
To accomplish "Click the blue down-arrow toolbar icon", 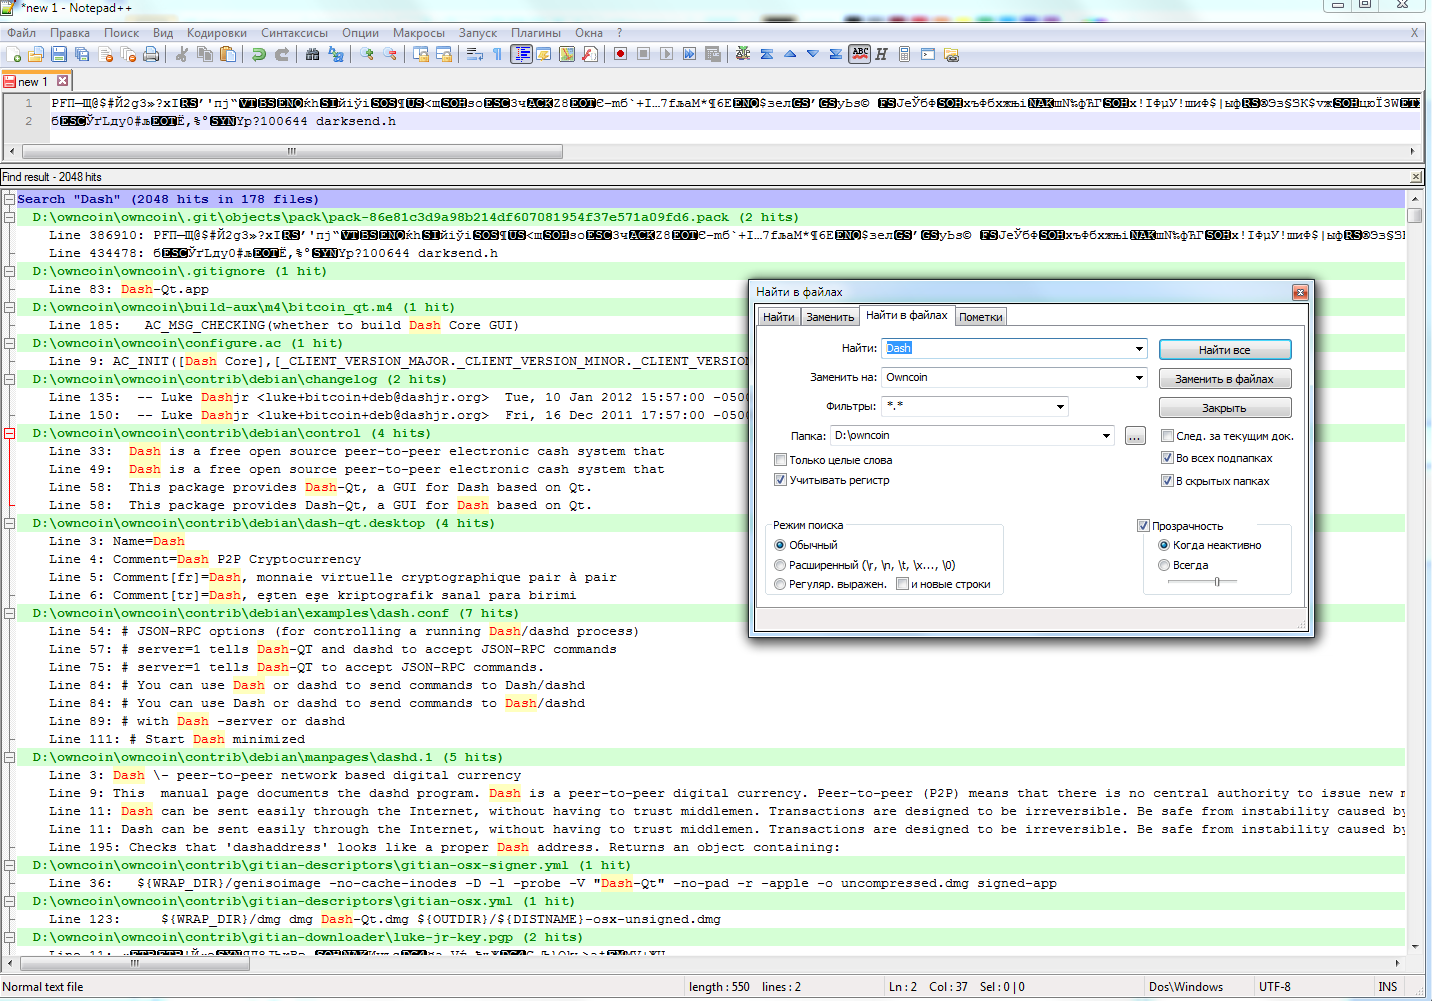I will [x=812, y=54].
